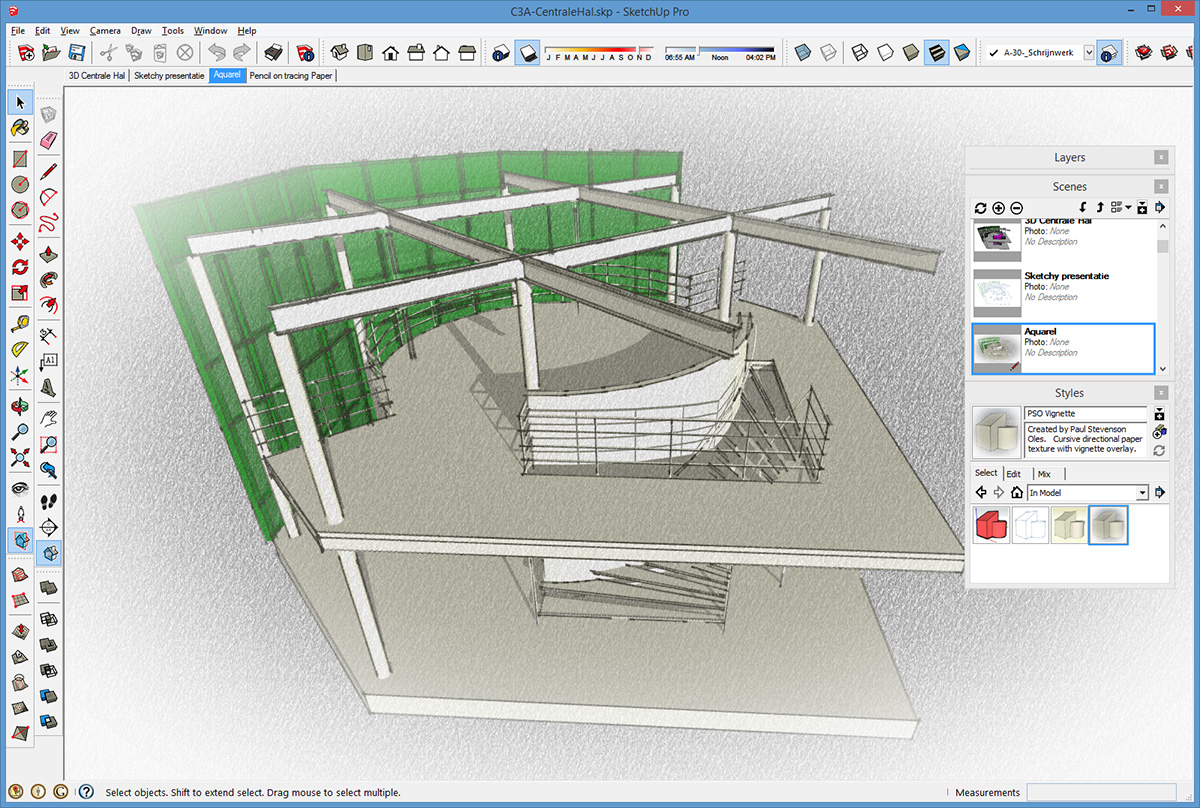The image size is (1200, 808).
Task: Open the Scenes view options dropdown
Action: (x=1121, y=208)
